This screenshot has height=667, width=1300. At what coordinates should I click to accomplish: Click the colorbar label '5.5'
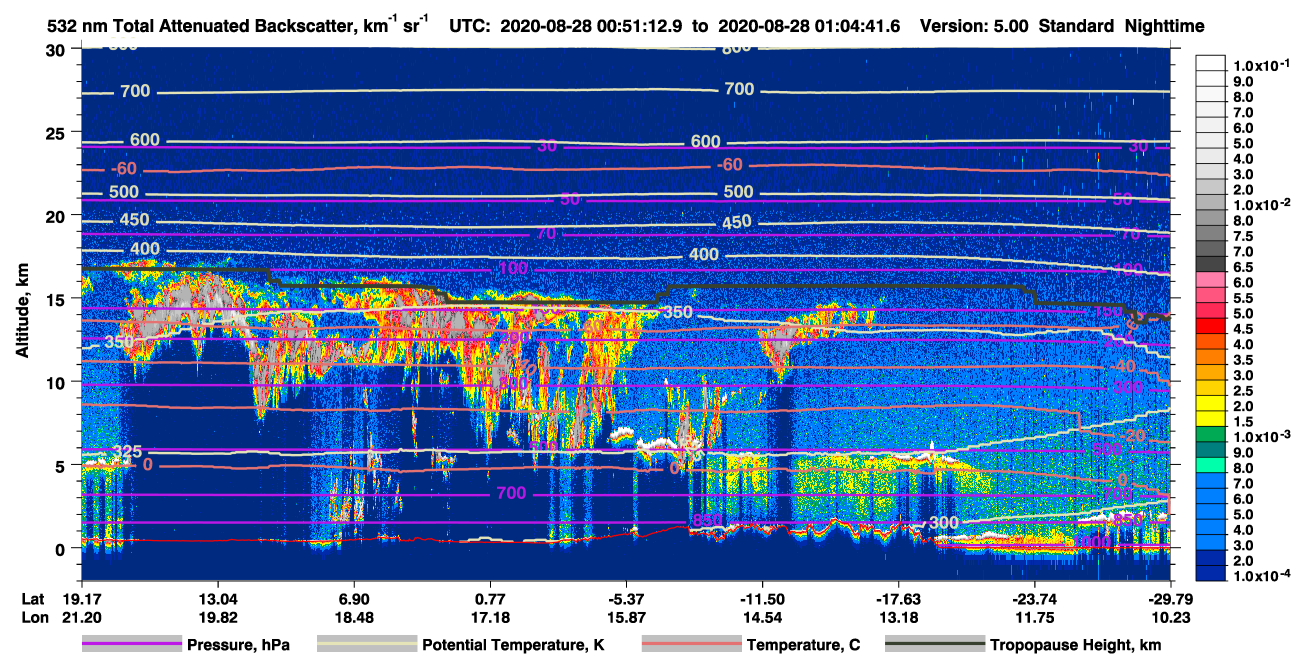[1241, 298]
